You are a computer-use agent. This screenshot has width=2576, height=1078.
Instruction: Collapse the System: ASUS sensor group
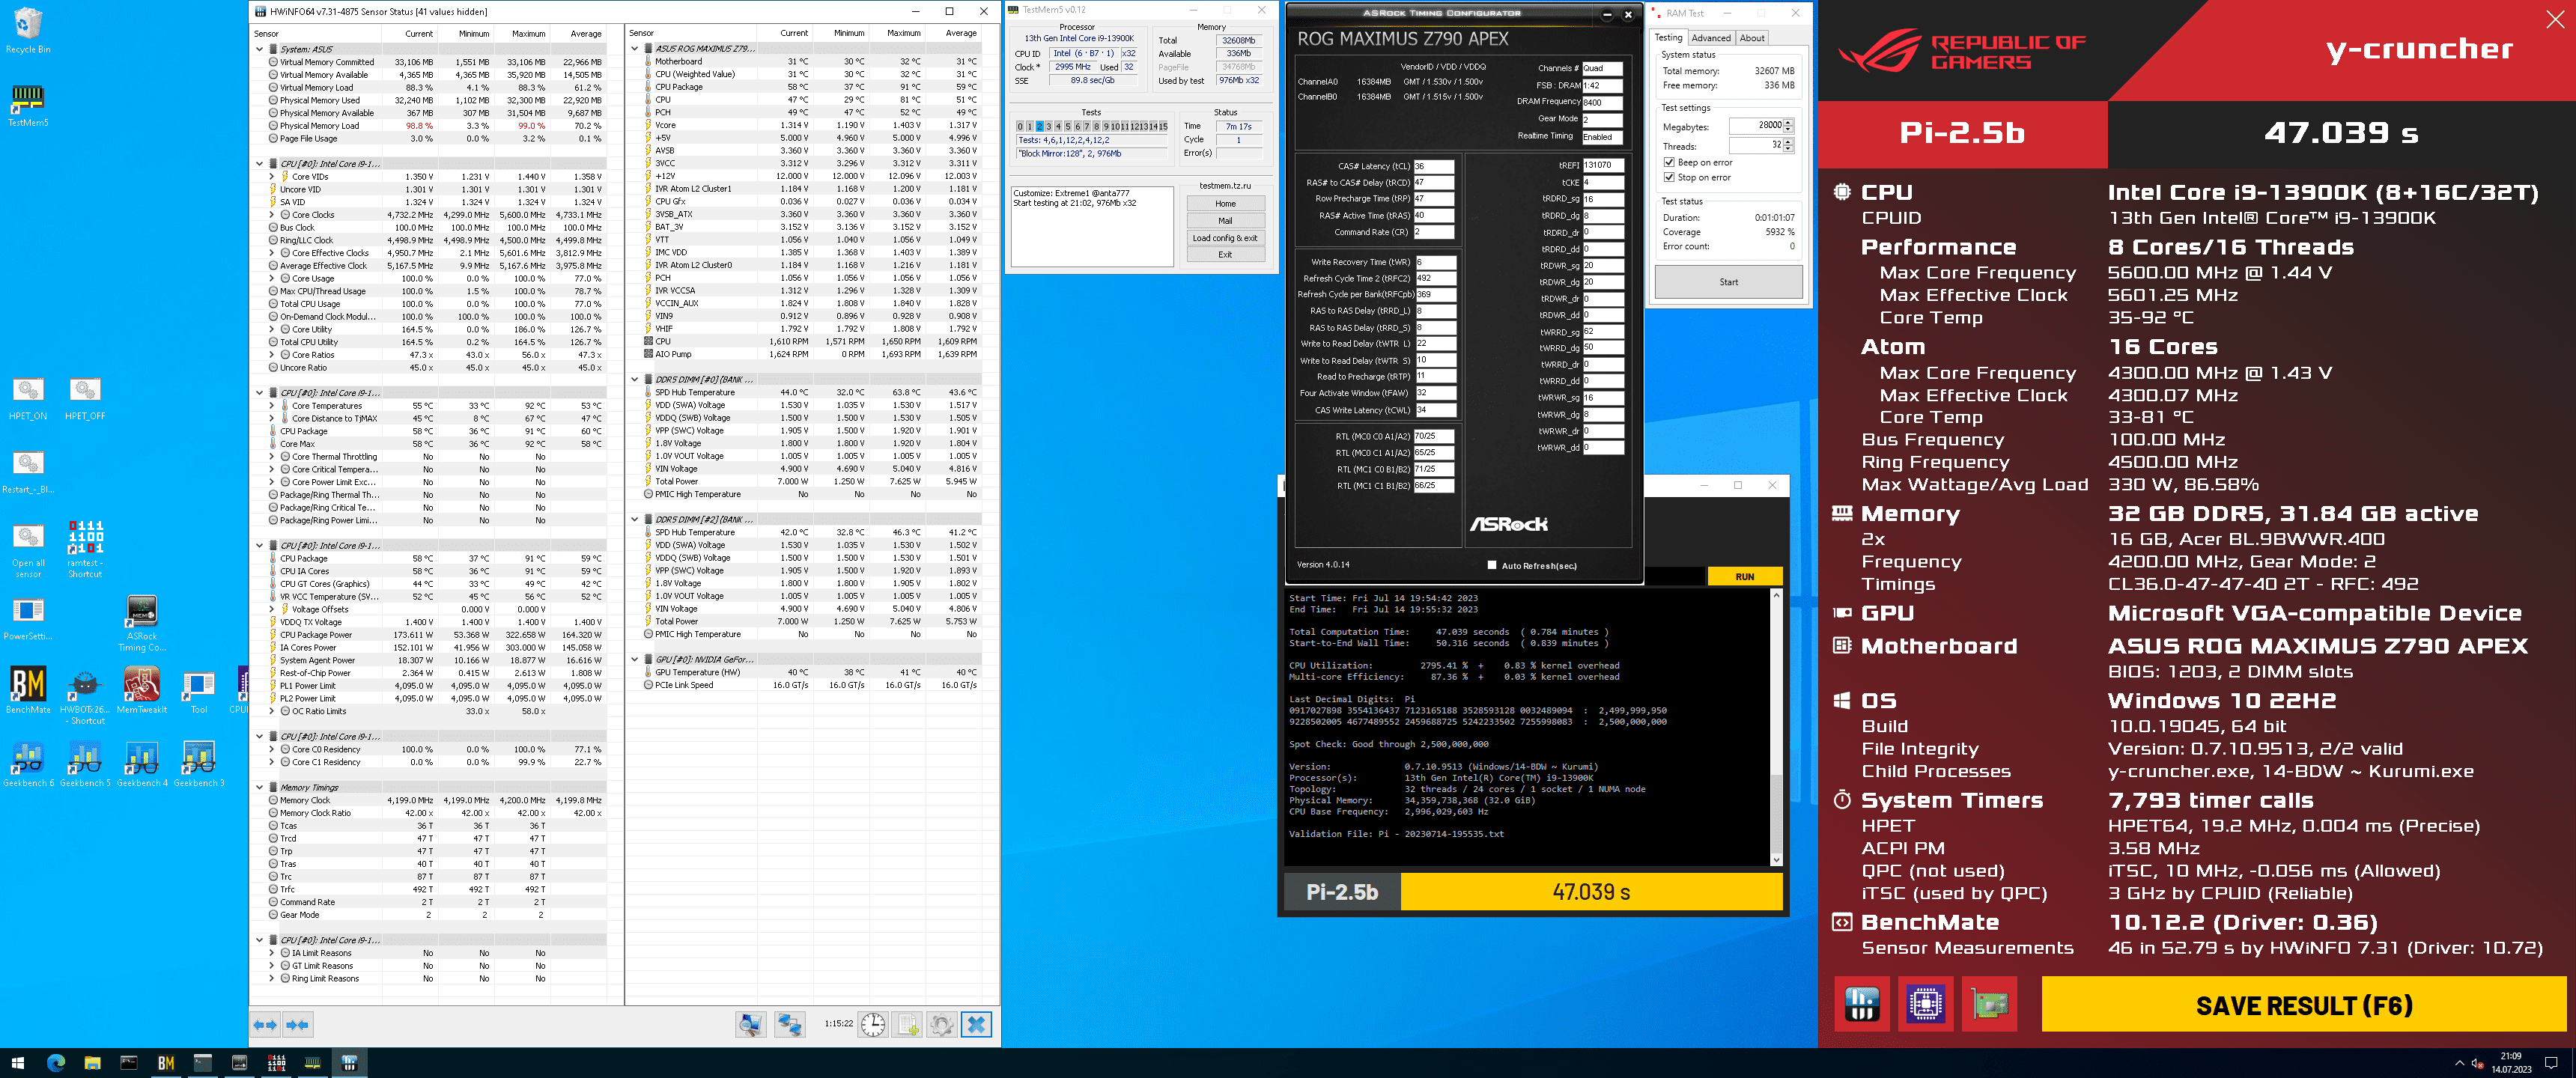point(260,49)
